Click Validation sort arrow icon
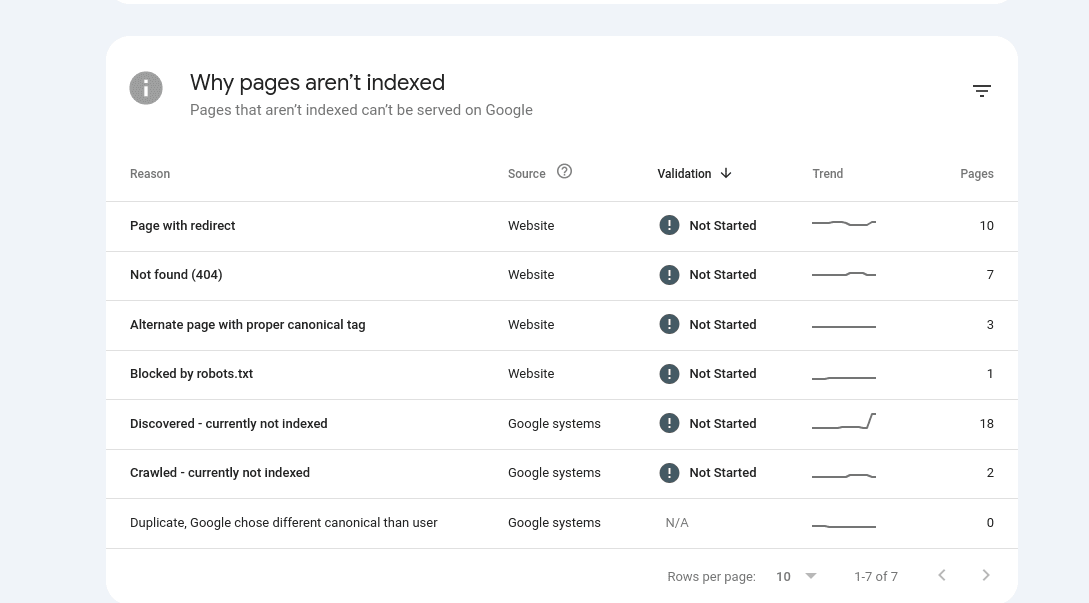 coord(726,173)
